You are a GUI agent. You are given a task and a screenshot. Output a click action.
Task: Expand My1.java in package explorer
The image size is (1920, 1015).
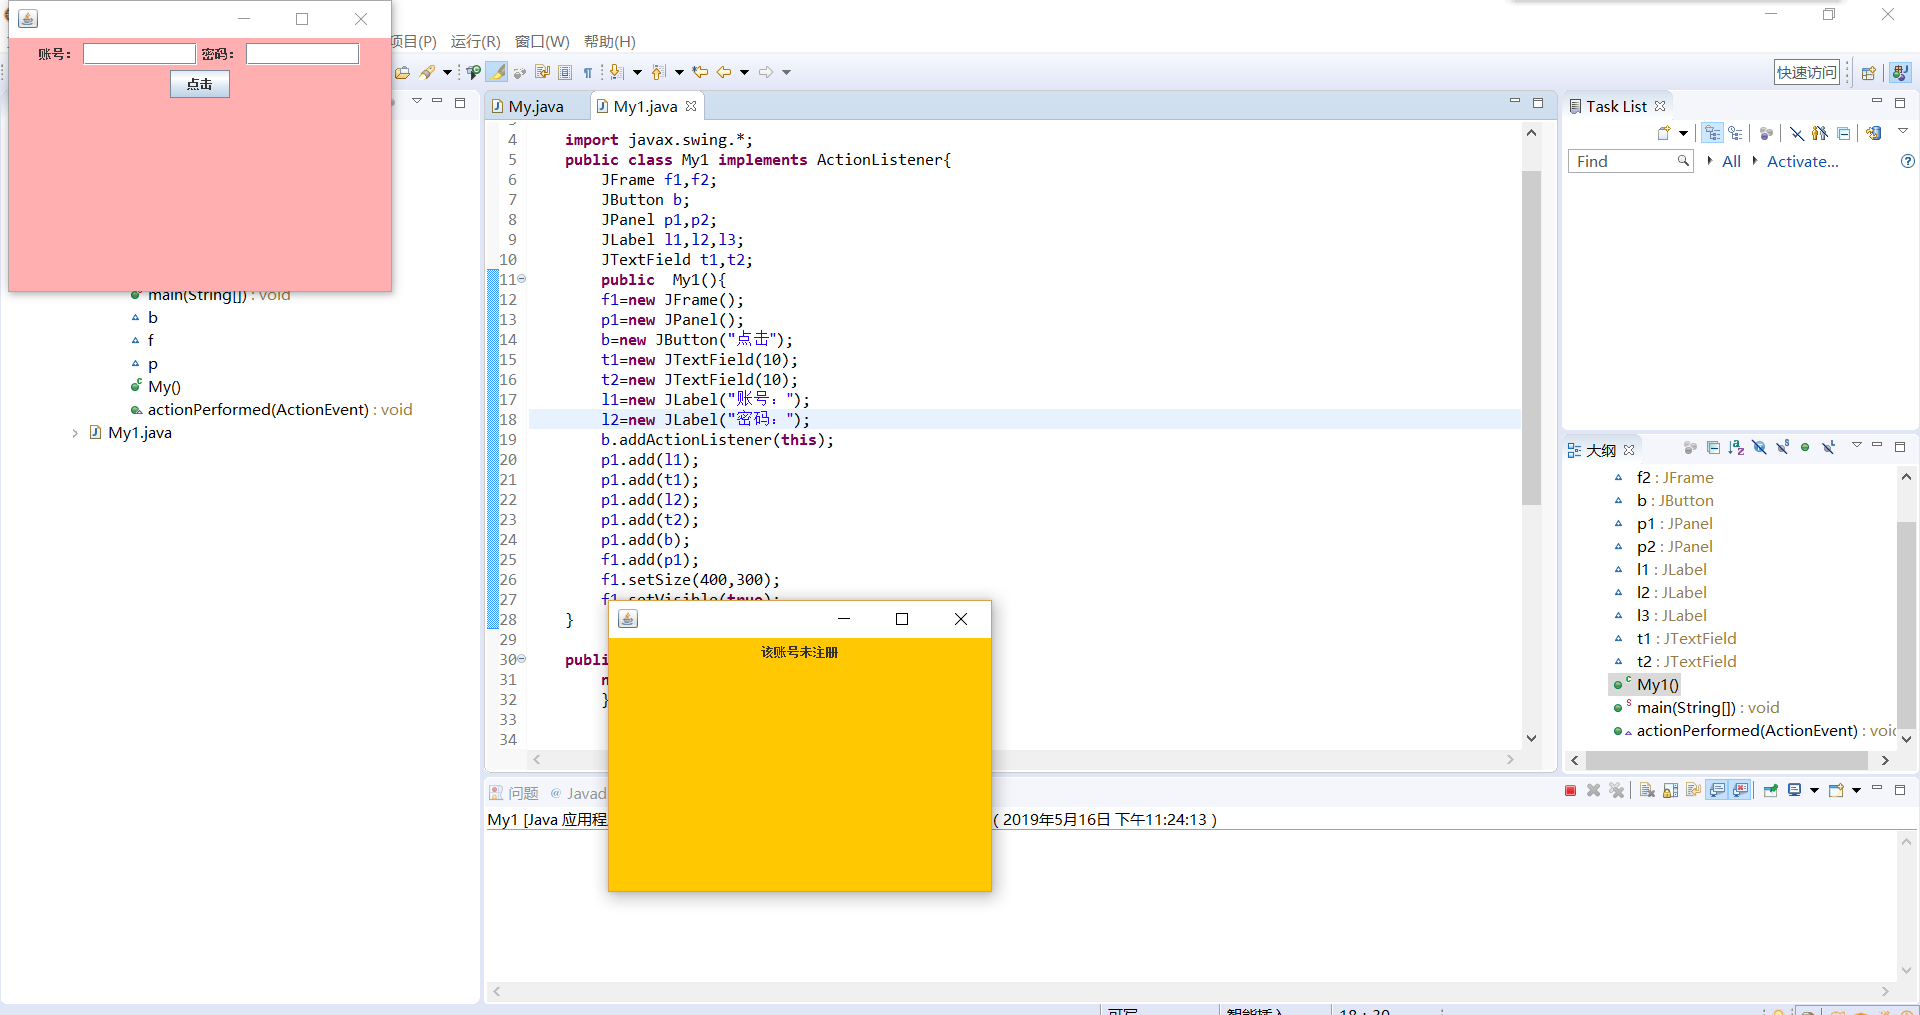pyautogui.click(x=75, y=433)
